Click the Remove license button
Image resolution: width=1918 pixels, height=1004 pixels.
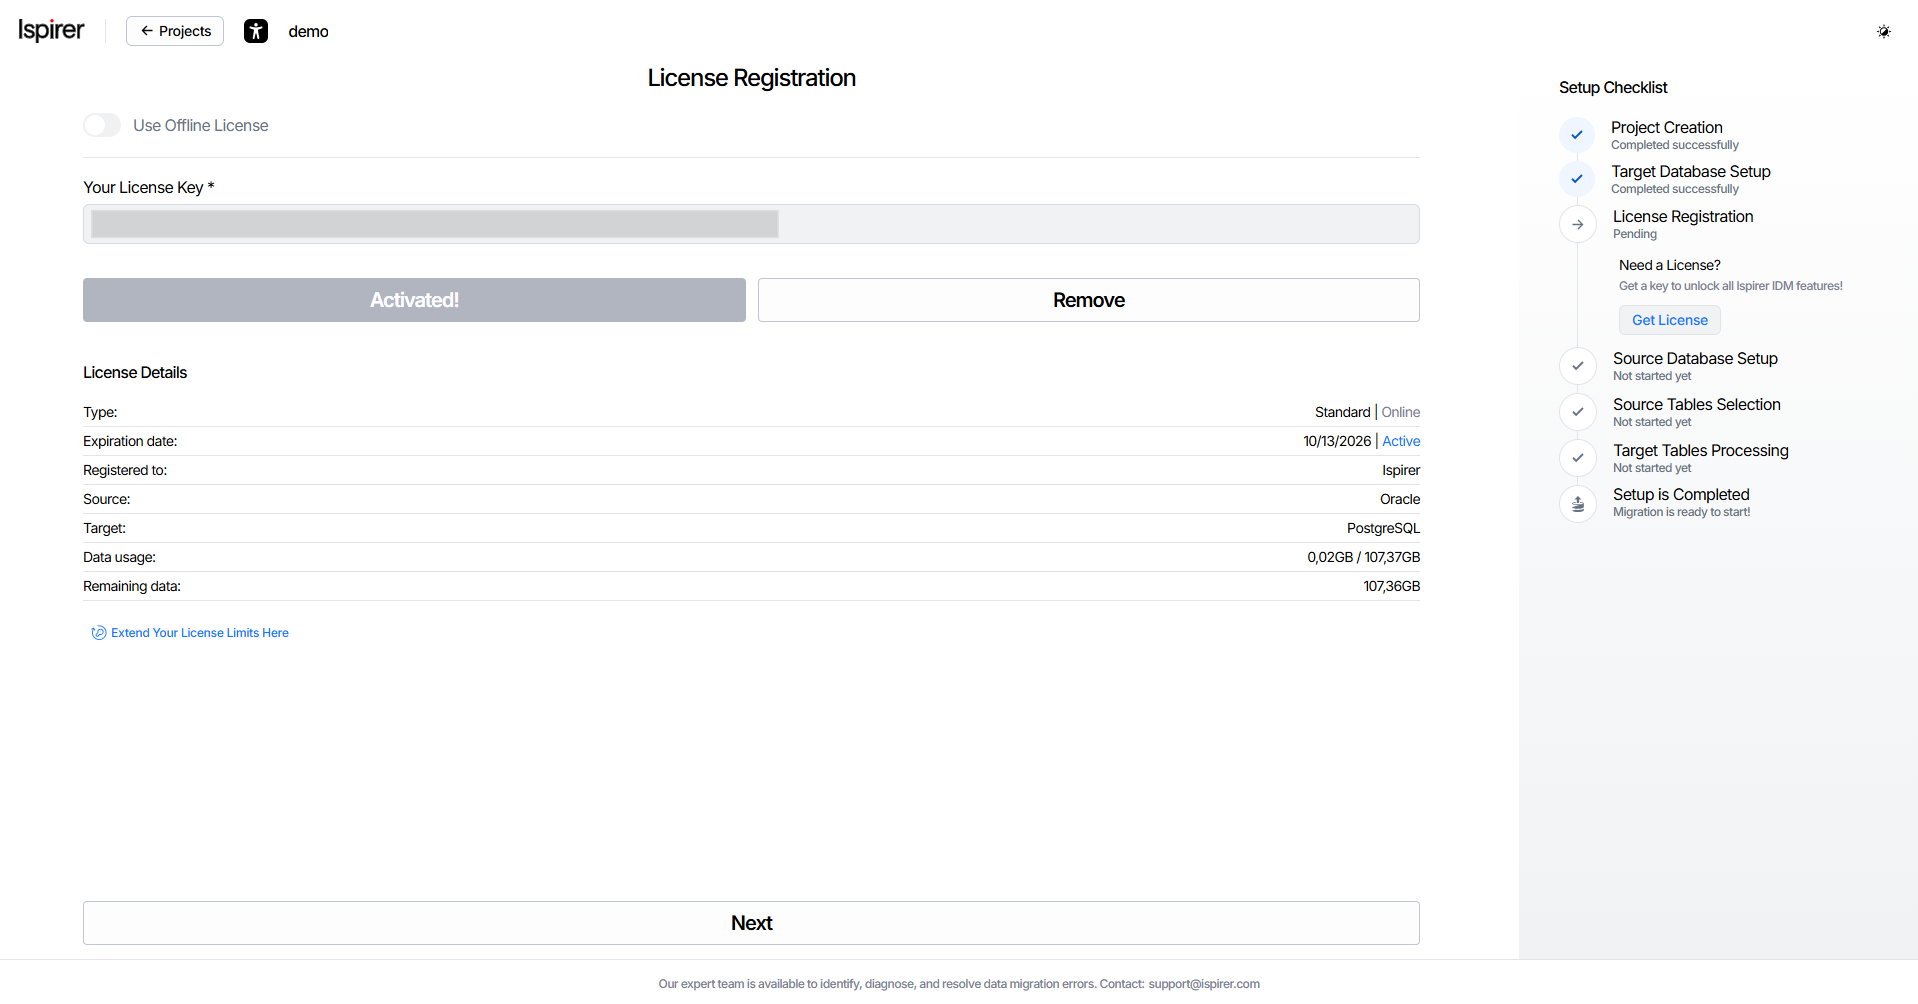pyautogui.click(x=1088, y=300)
